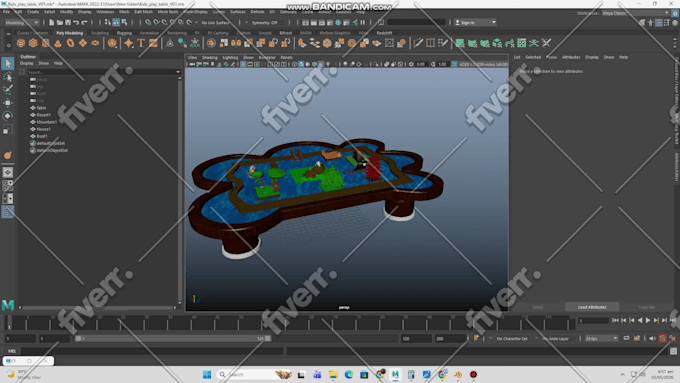Screen dimensions: 680x383
Task: Click the play backwards button
Action: (640, 320)
